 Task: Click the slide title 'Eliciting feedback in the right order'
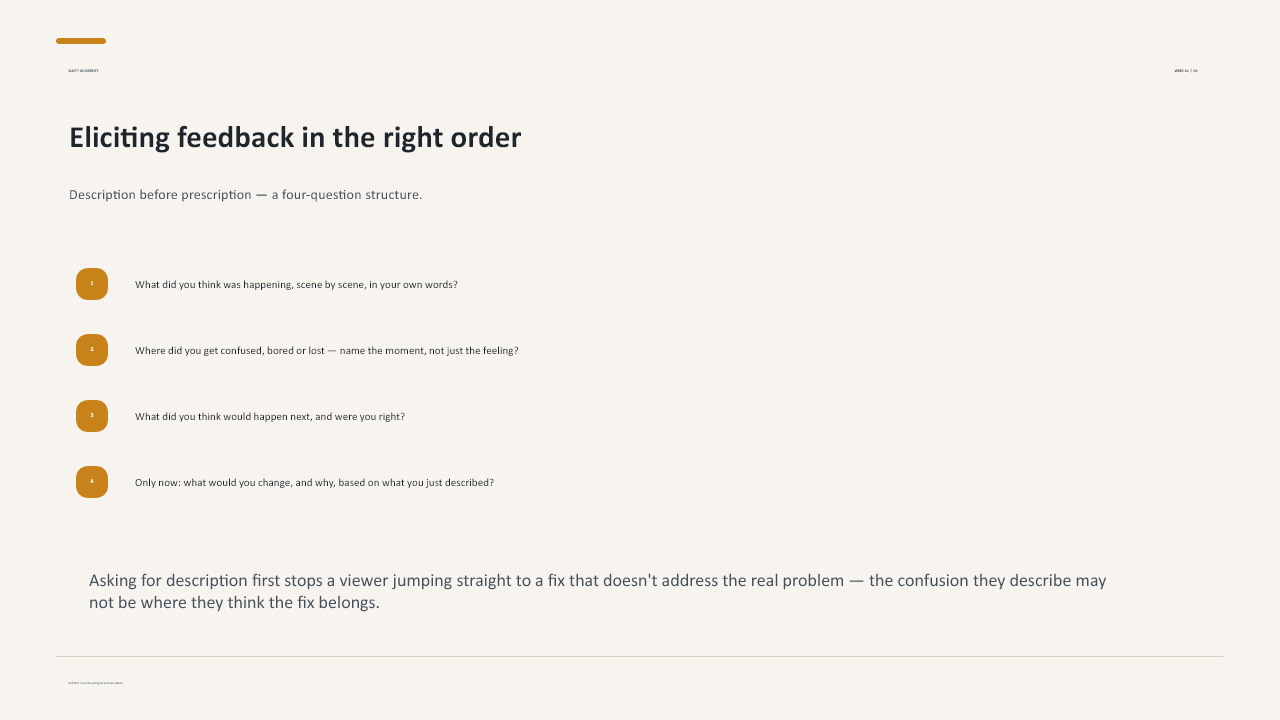(x=295, y=137)
